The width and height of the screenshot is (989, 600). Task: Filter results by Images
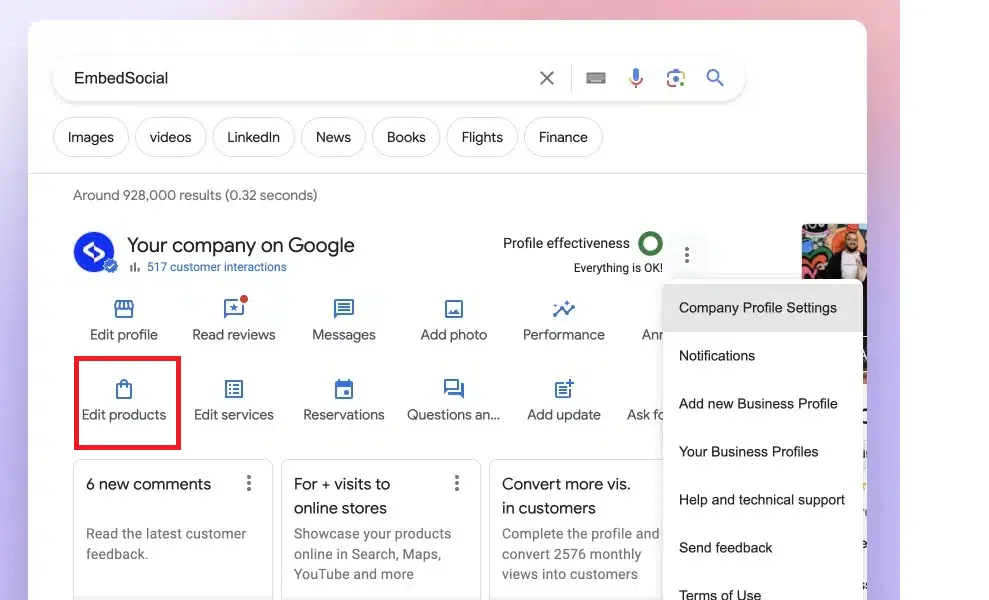[x=91, y=138]
